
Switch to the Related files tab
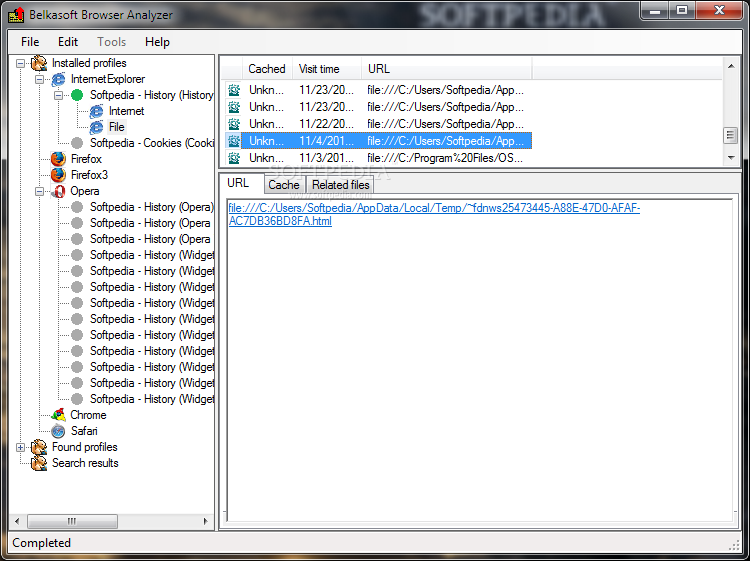pyautogui.click(x=341, y=185)
